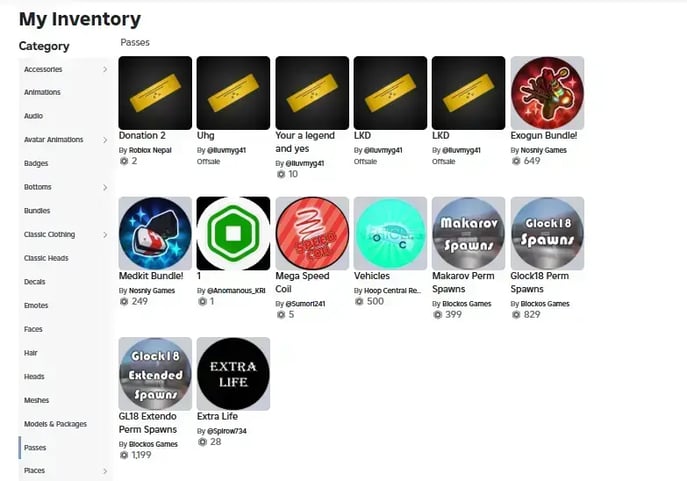Screen dimensions: 687x481
Task: Open the Mega Speed Coil icon
Action: tap(312, 233)
